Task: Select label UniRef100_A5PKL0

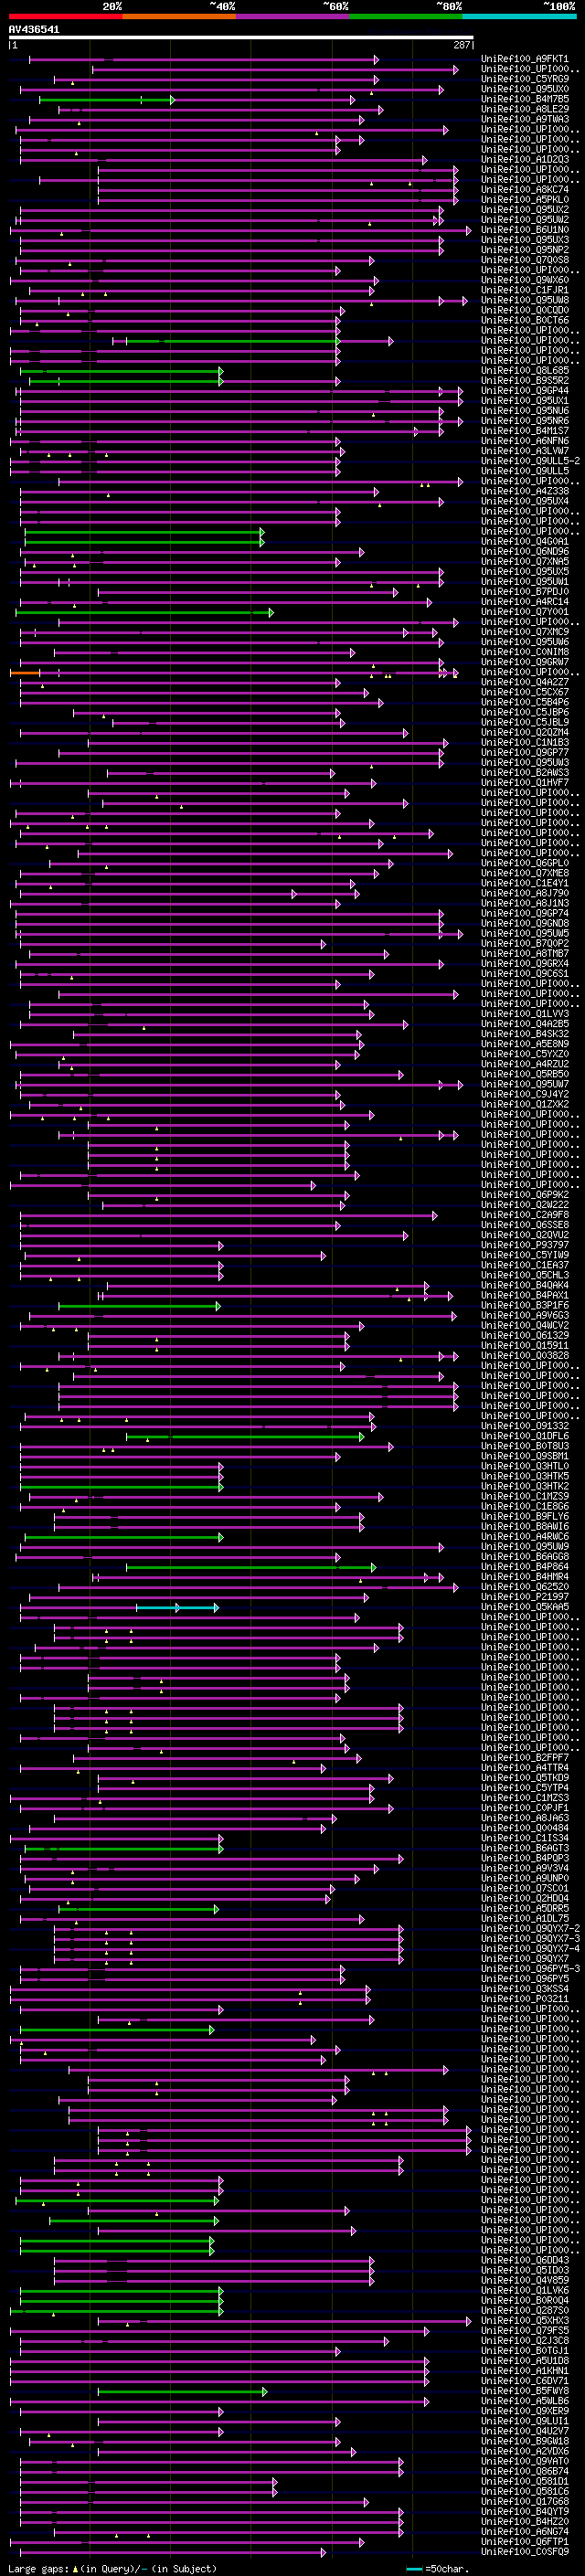Action: (525, 200)
